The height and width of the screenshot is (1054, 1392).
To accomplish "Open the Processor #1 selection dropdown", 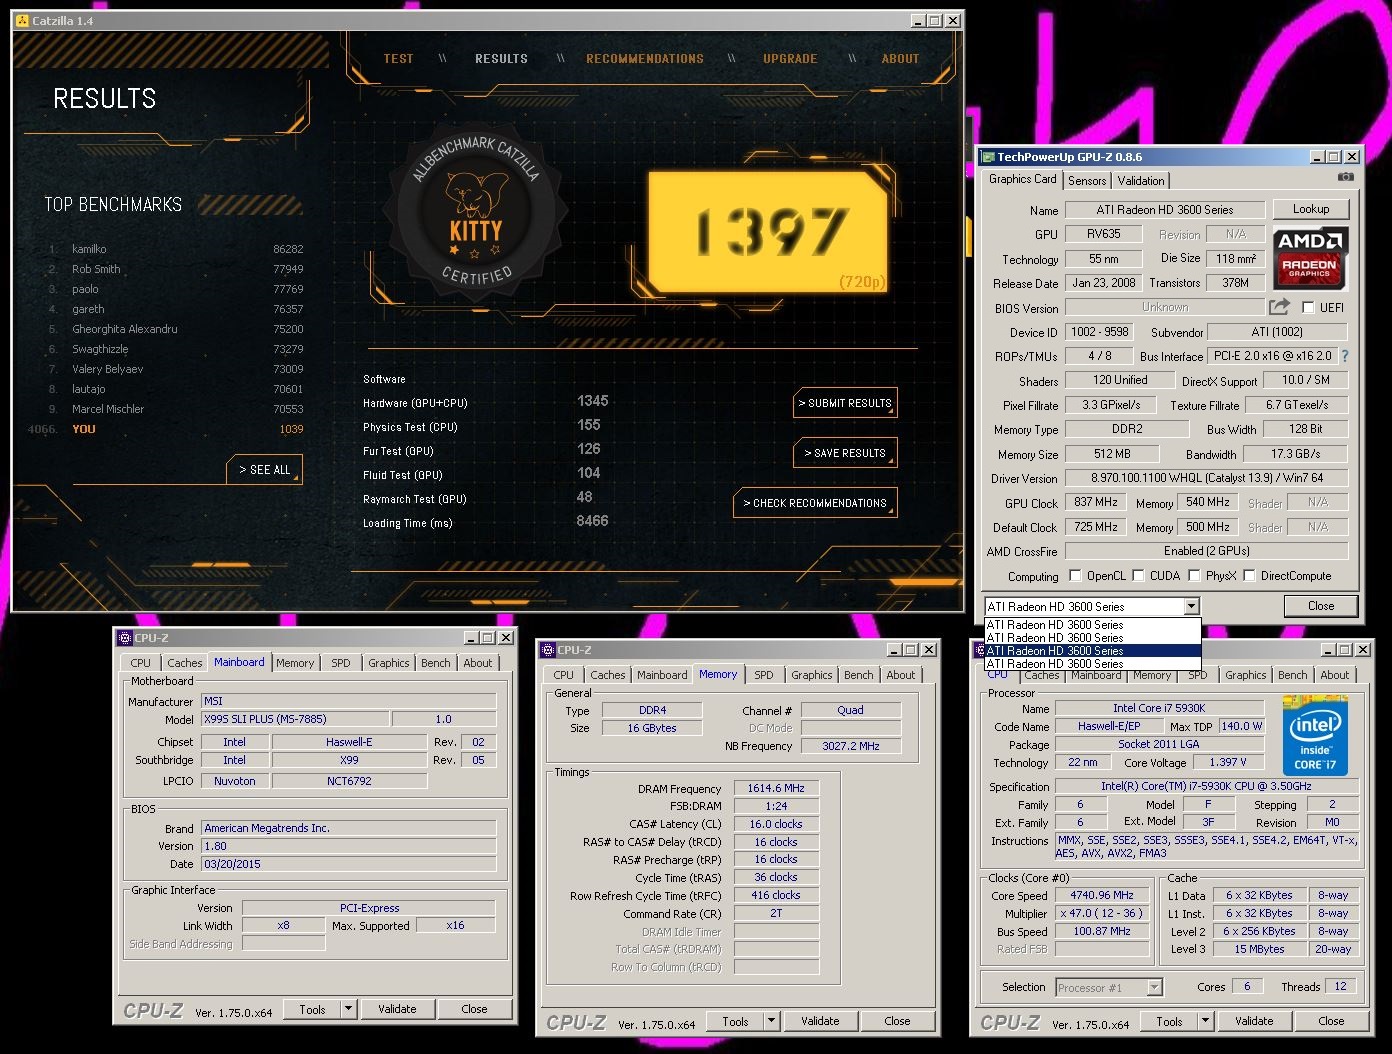I will click(1154, 987).
